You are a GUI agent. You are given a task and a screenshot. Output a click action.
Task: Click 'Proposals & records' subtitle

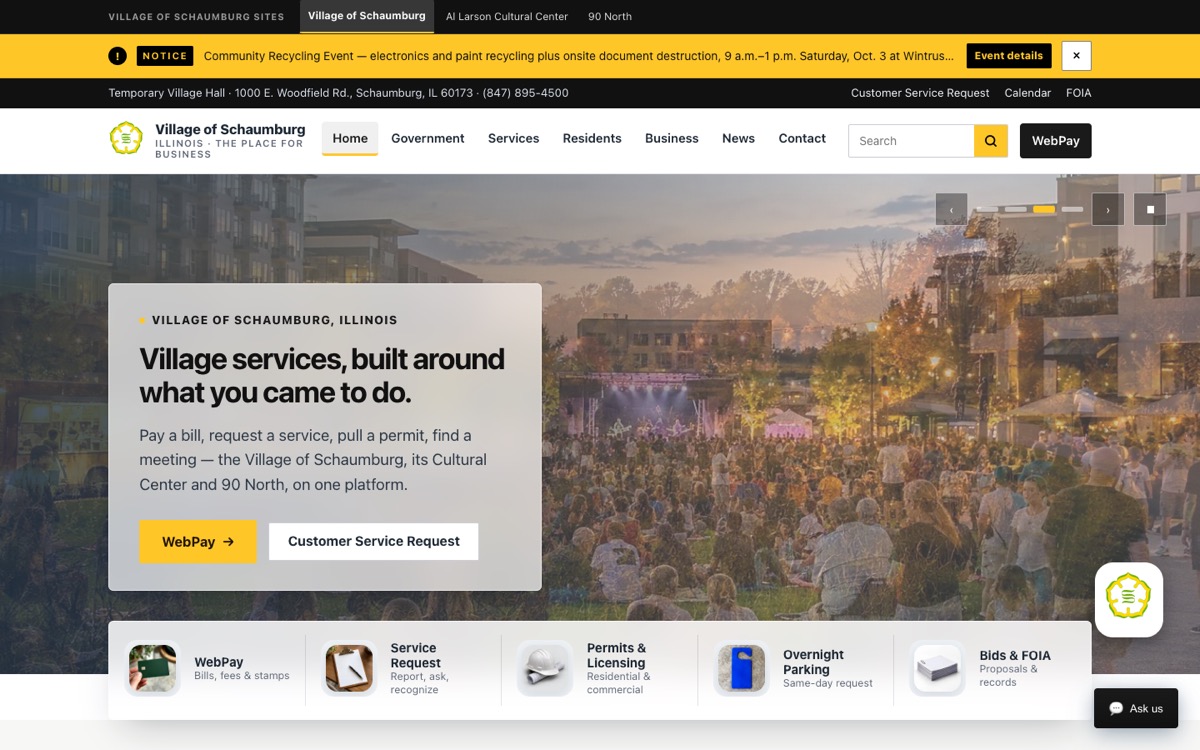[x=1009, y=675]
